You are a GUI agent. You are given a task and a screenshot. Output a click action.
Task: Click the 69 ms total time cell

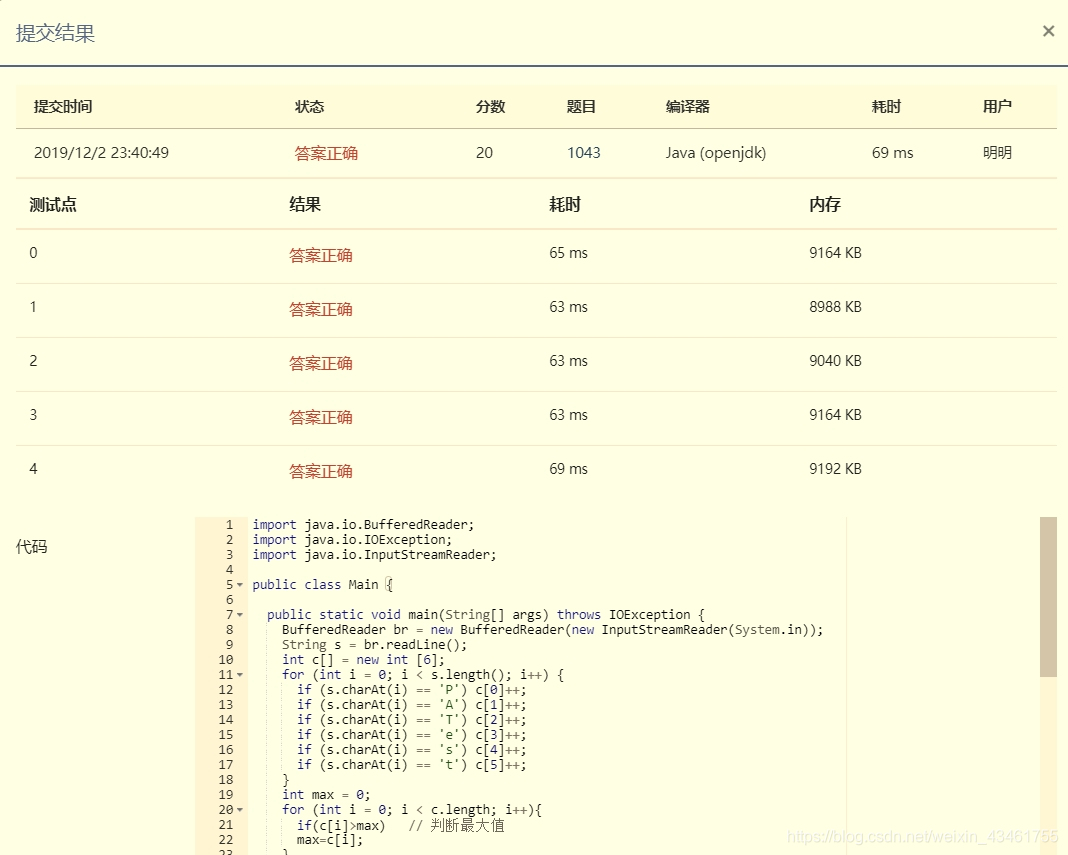(892, 153)
